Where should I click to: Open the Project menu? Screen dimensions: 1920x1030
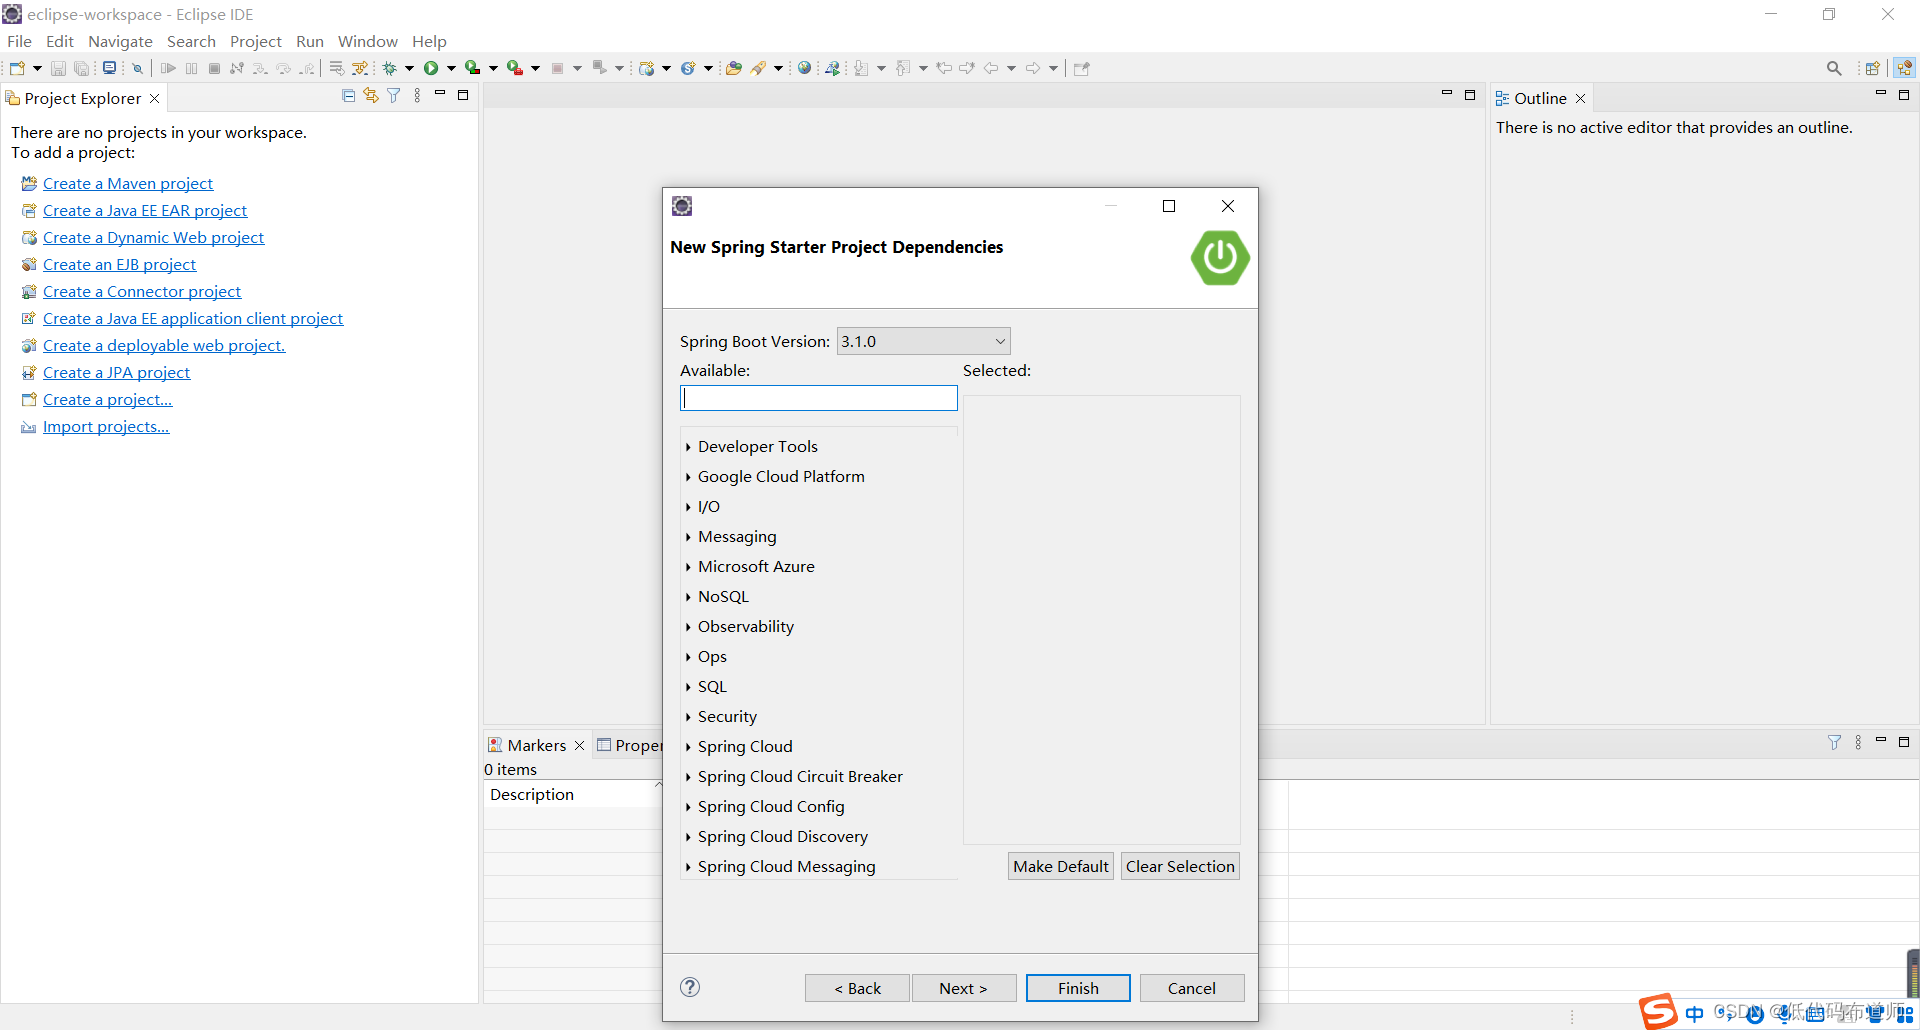(x=256, y=41)
